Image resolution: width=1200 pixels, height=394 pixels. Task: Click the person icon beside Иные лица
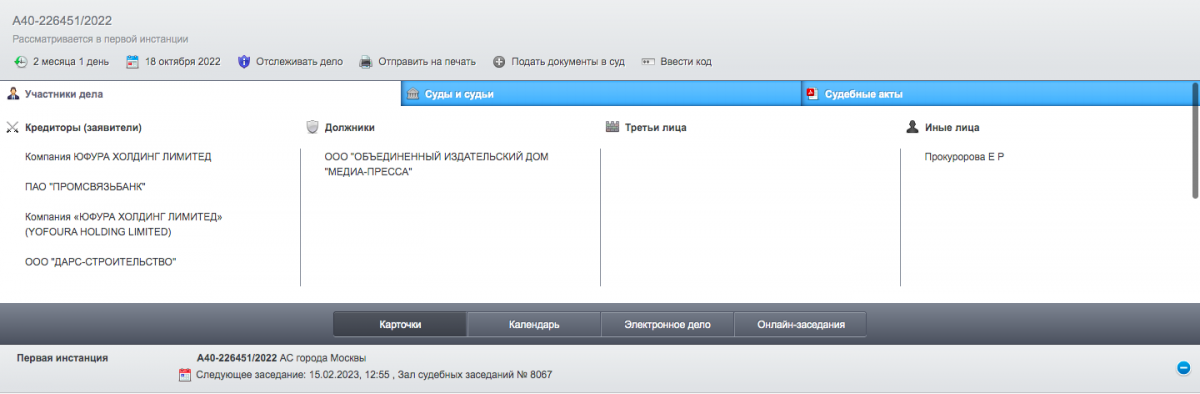912,128
